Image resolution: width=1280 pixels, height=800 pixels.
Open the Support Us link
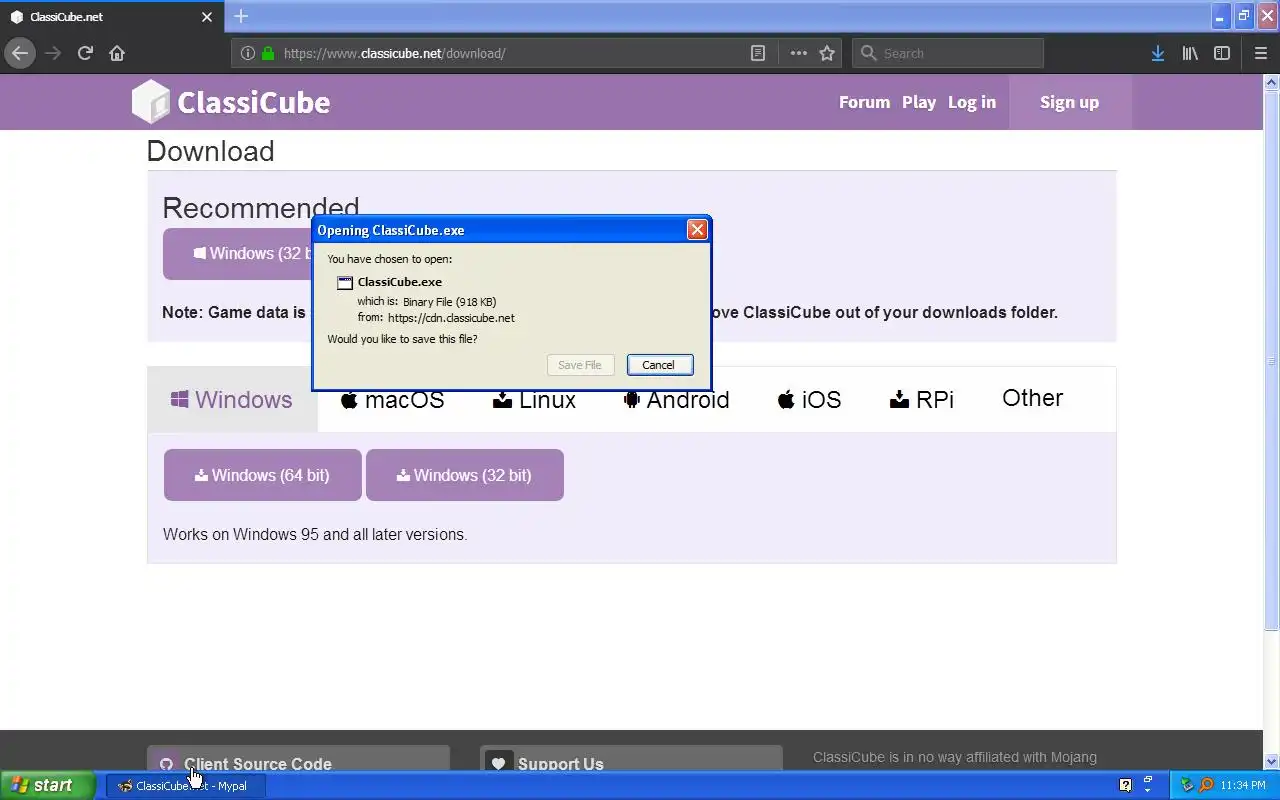pos(561,764)
